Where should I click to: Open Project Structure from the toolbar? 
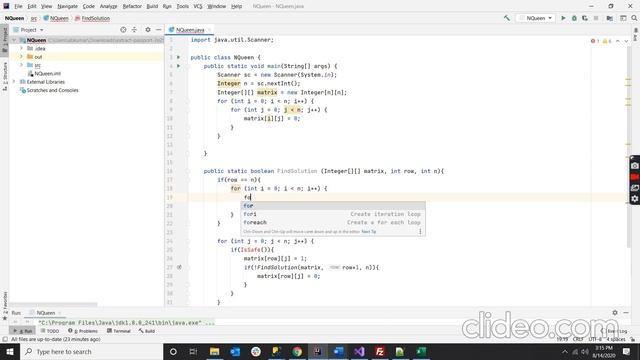point(609,18)
